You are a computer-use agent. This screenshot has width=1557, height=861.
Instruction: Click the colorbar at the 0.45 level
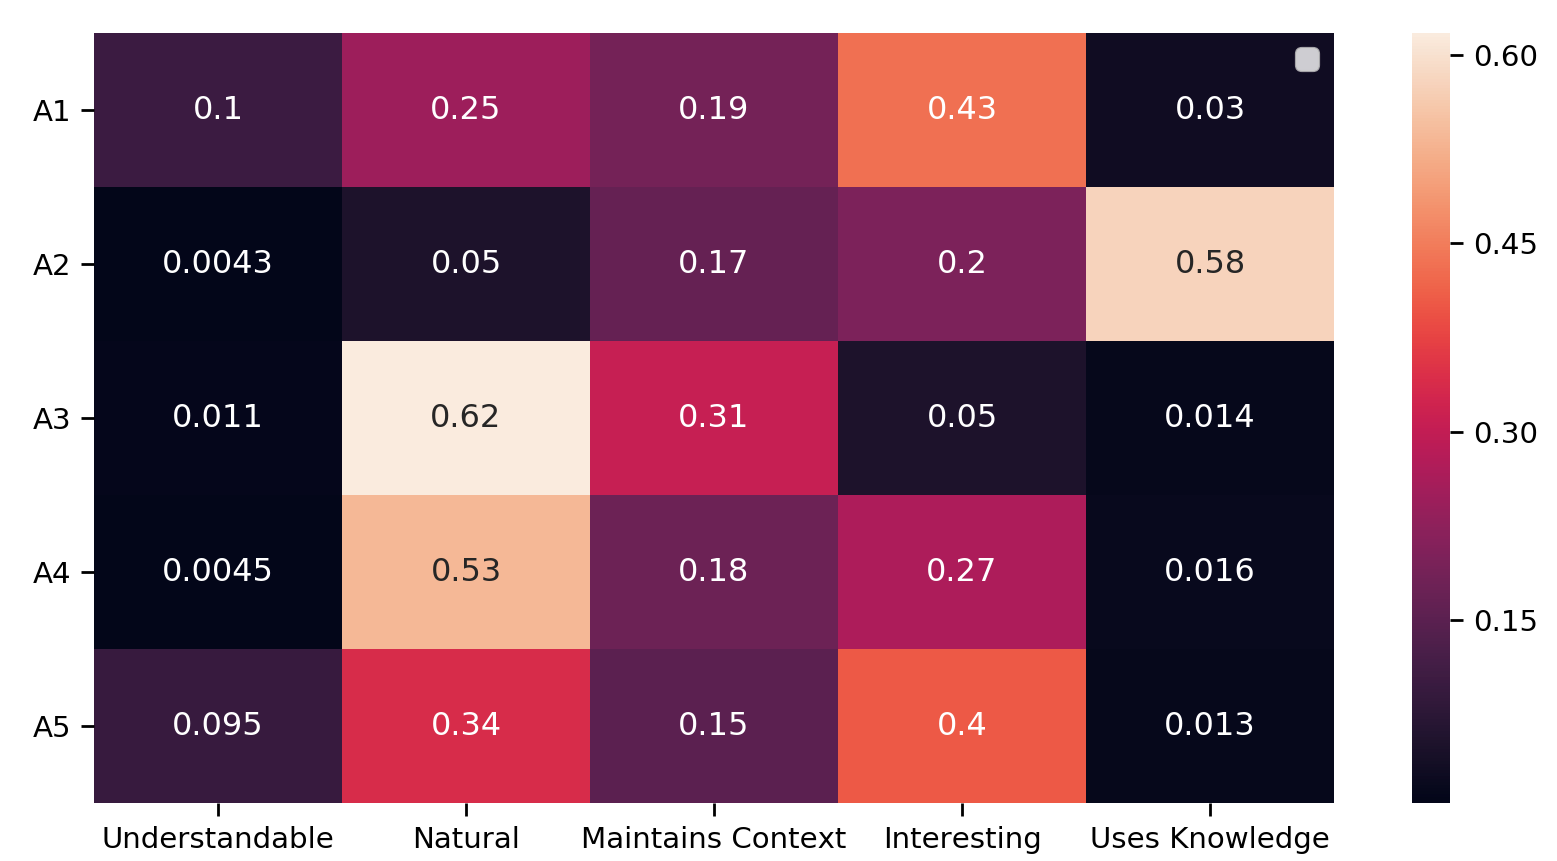click(1430, 244)
